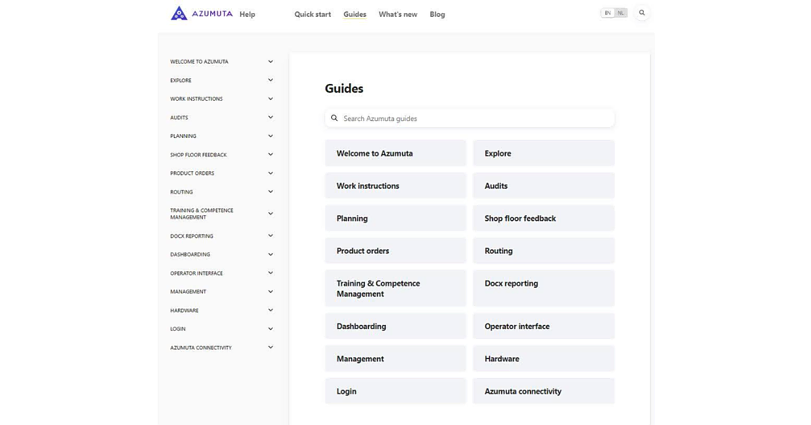The image size is (811, 425).
Task: Open the Work instructions guide card
Action: coord(396,186)
